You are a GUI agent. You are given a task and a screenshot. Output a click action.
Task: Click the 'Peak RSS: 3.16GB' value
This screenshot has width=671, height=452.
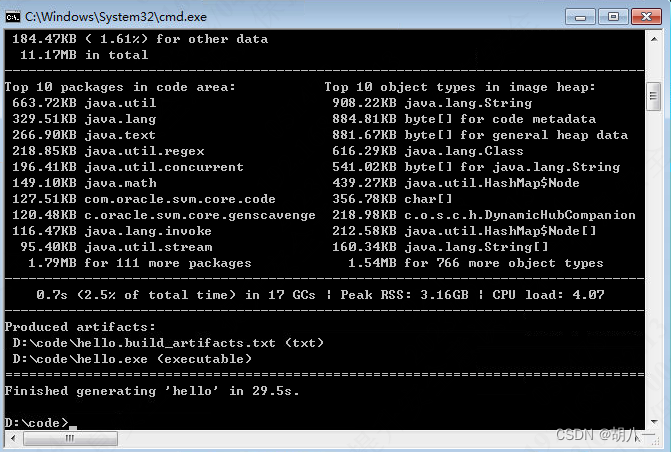click(404, 295)
